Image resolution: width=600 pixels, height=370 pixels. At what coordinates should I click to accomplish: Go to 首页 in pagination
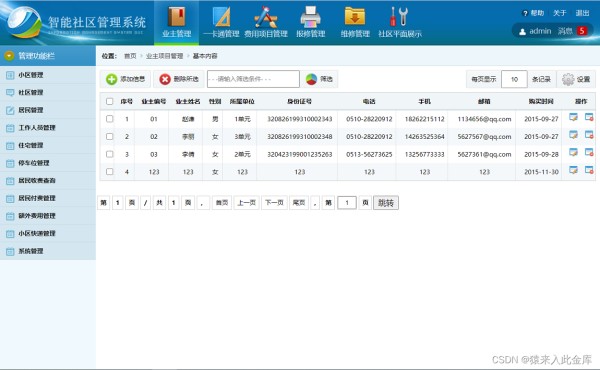[222, 203]
